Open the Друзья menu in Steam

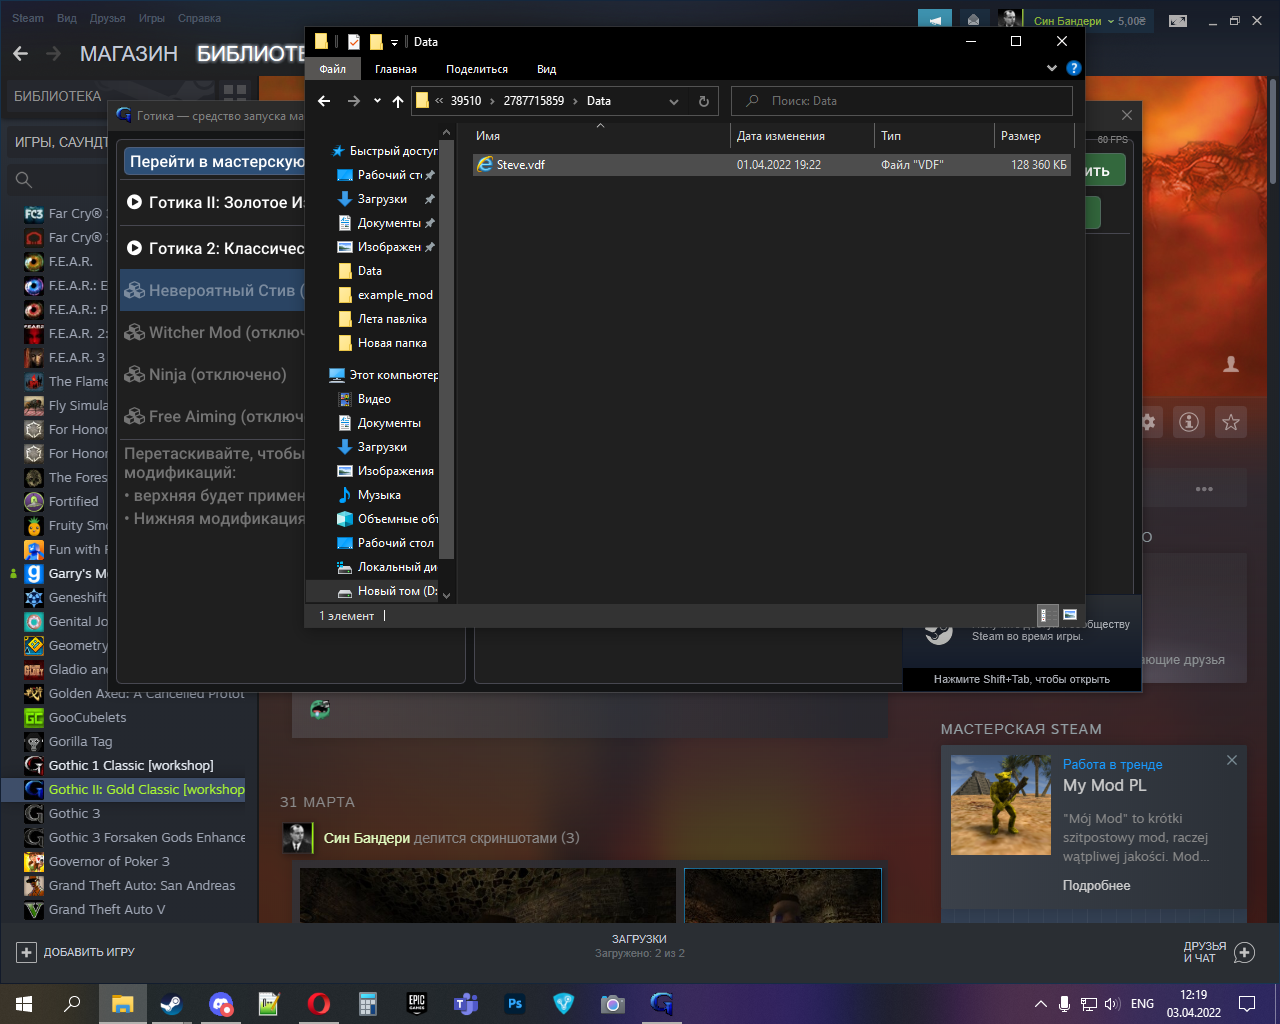[x=107, y=18]
